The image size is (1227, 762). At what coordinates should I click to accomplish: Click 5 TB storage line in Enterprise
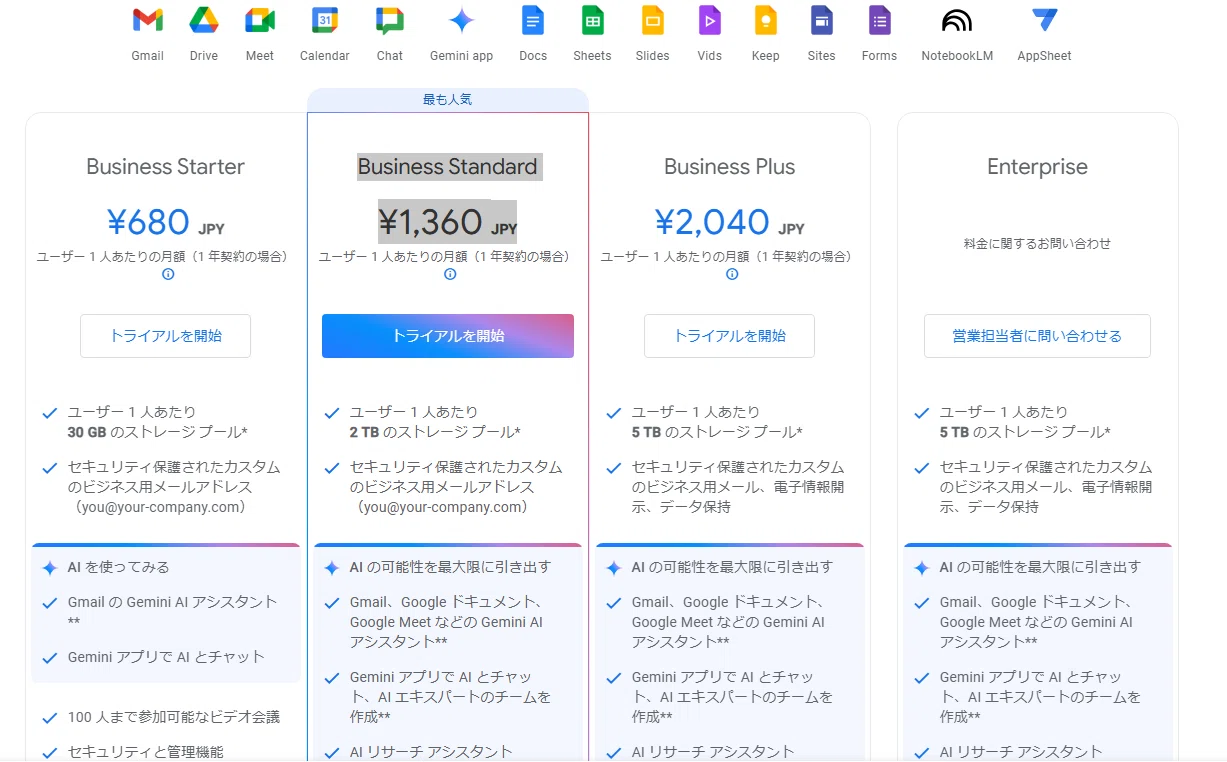point(1025,432)
